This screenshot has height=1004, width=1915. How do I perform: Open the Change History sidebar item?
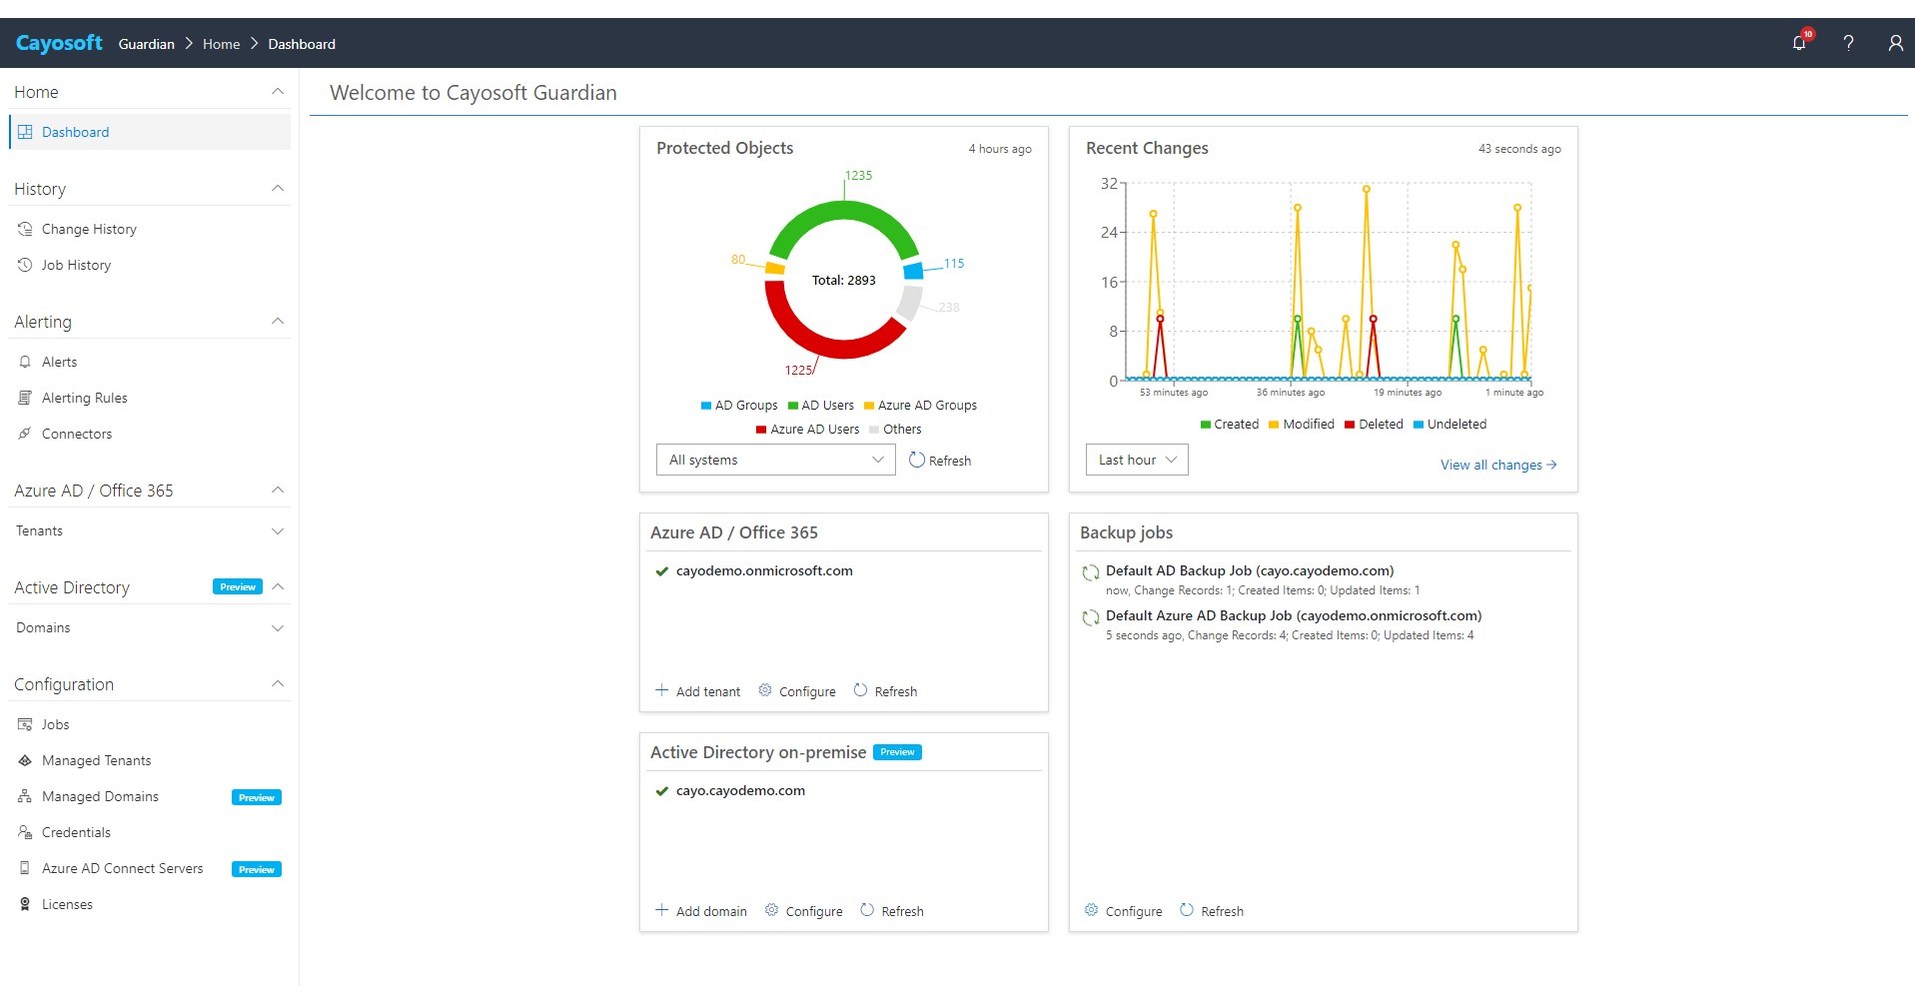point(88,228)
